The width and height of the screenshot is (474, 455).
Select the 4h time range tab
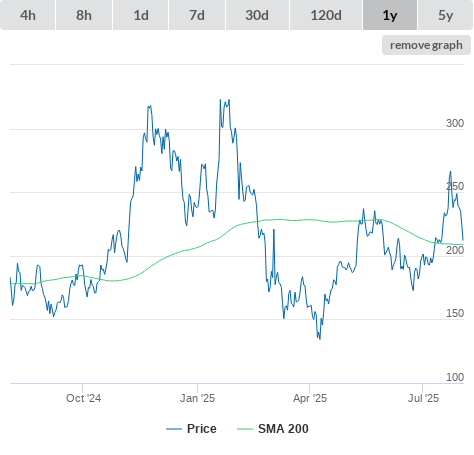click(28, 15)
